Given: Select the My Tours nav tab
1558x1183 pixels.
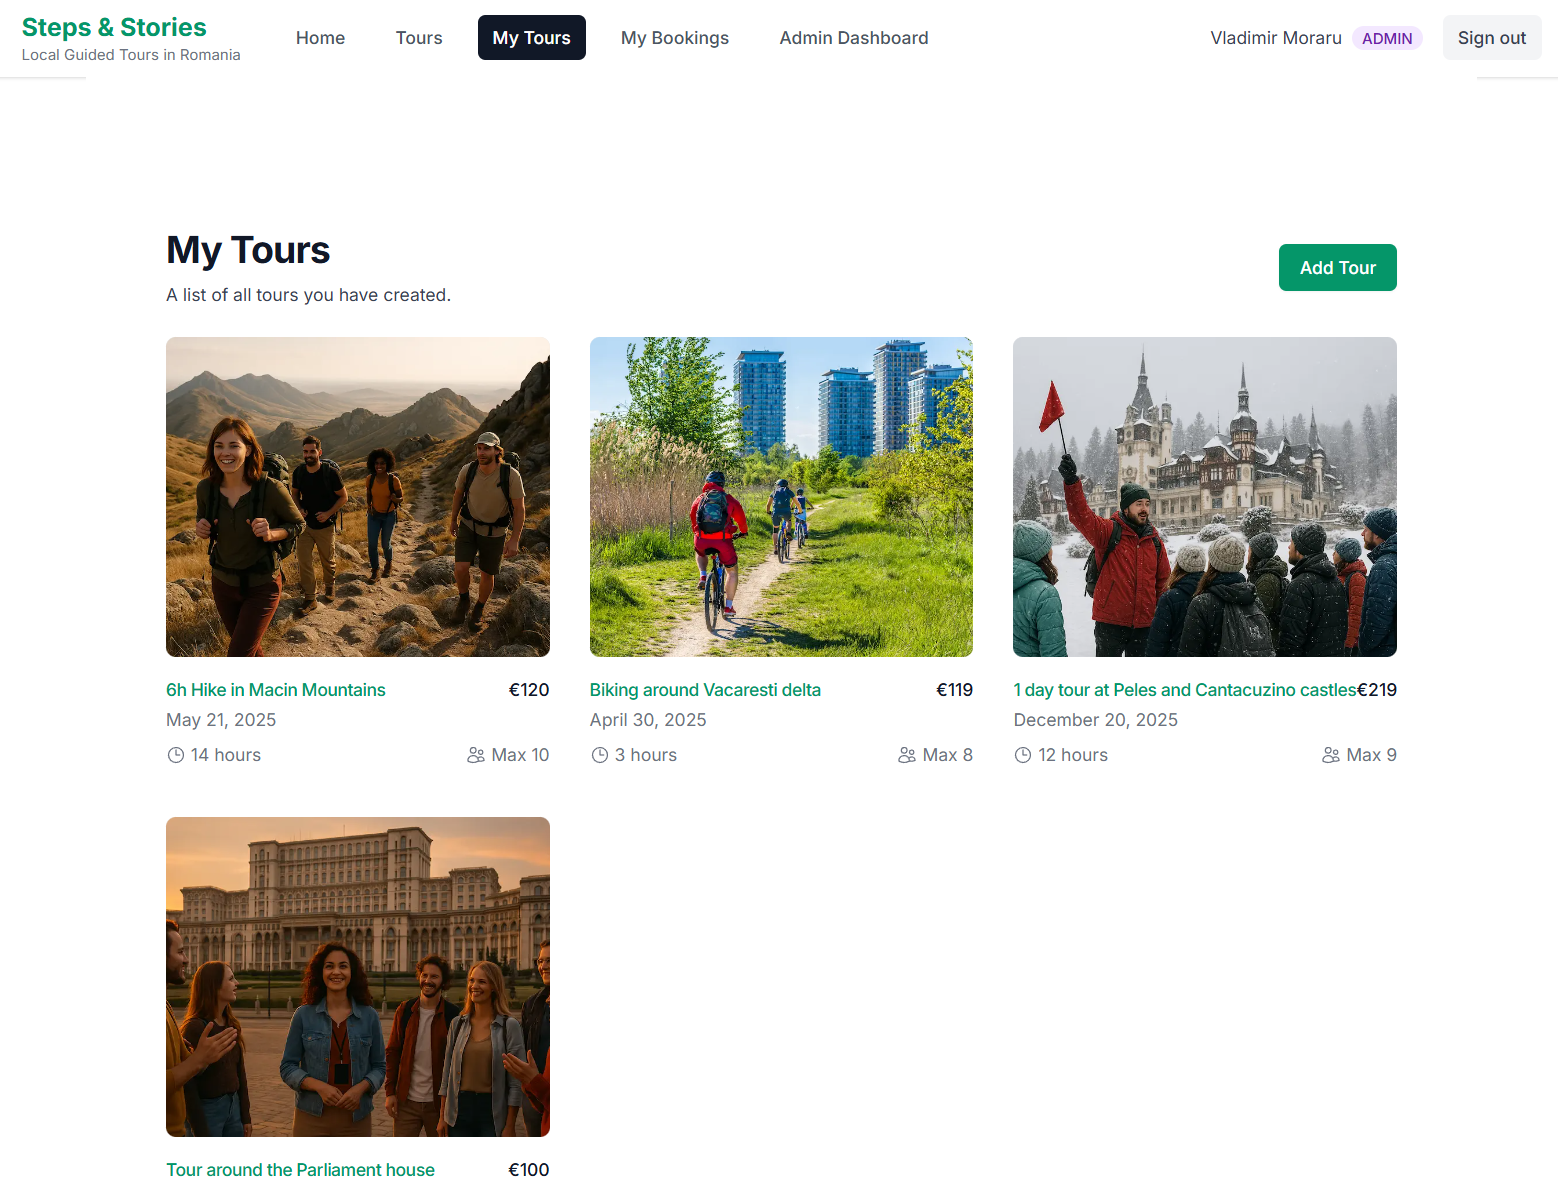Looking at the screenshot, I should click(x=532, y=38).
